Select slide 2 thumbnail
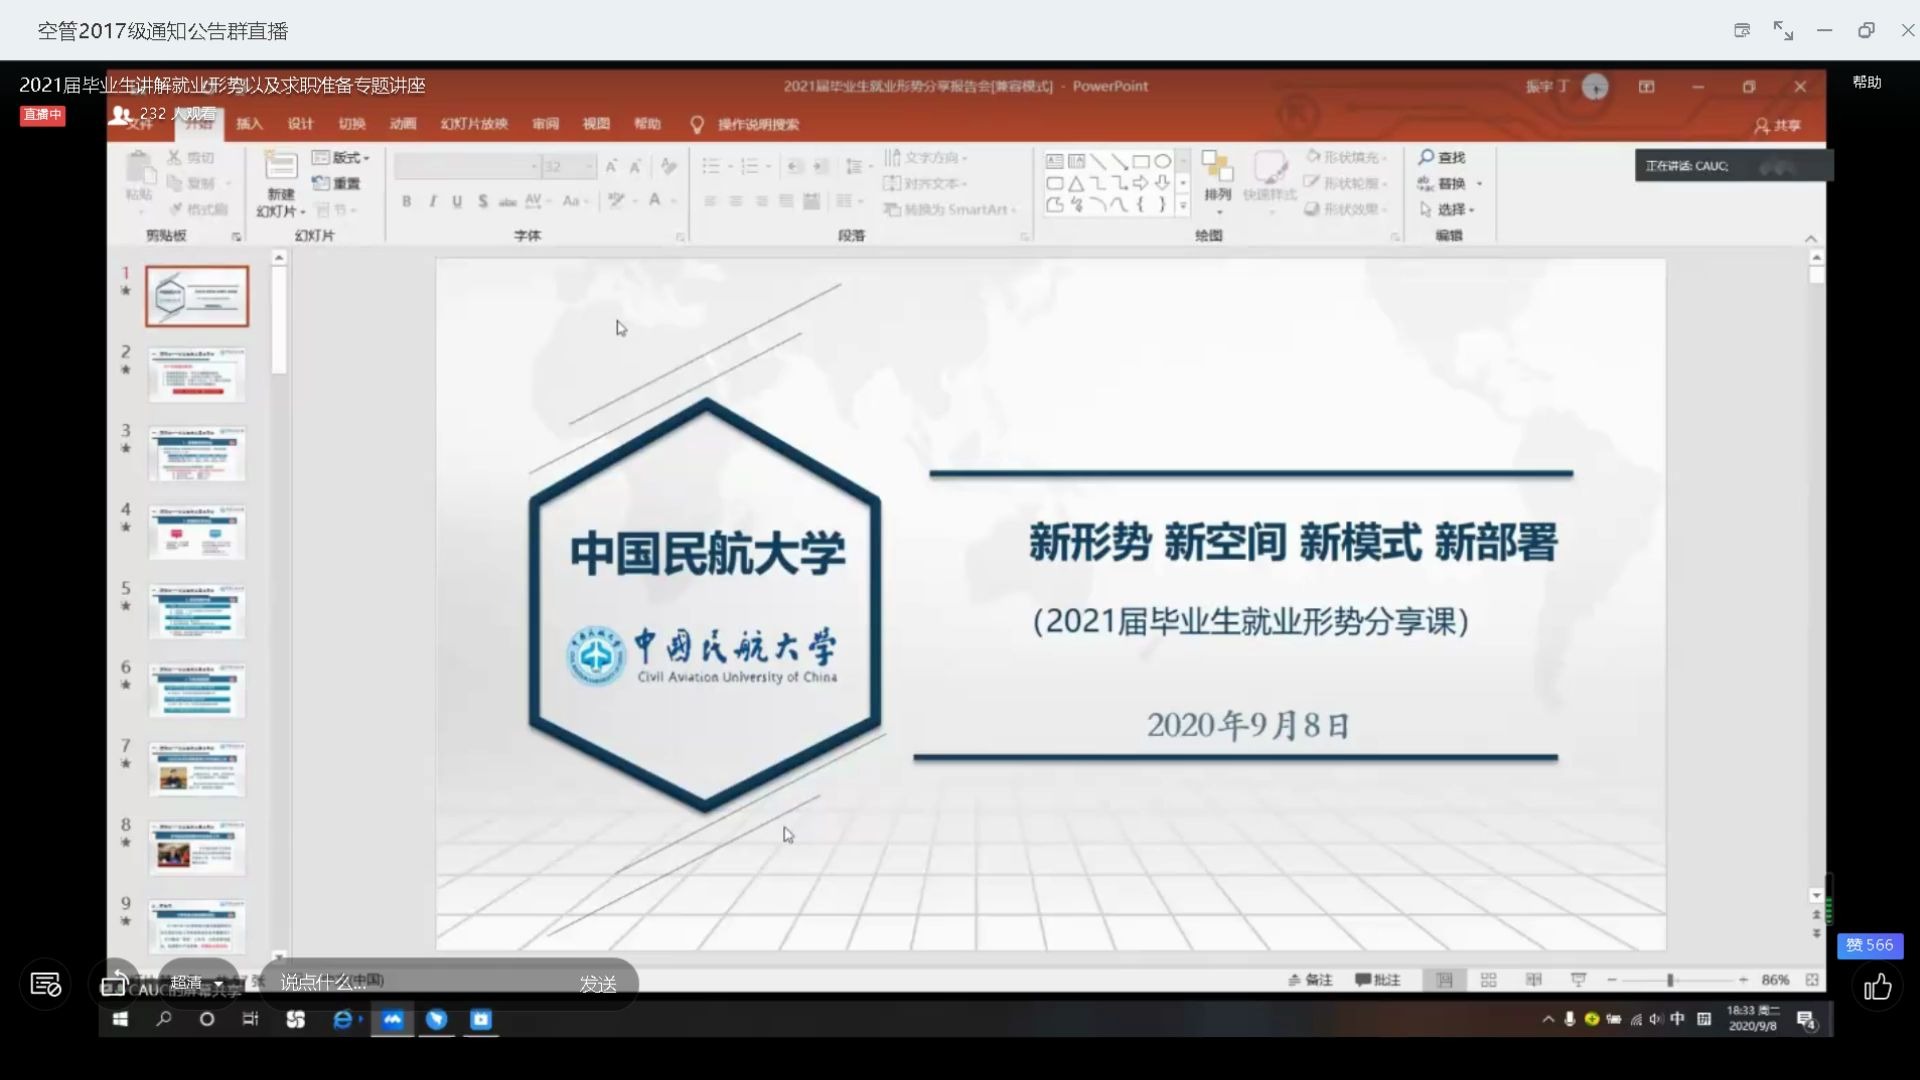Screen dimensions: 1920x1080 tap(197, 375)
